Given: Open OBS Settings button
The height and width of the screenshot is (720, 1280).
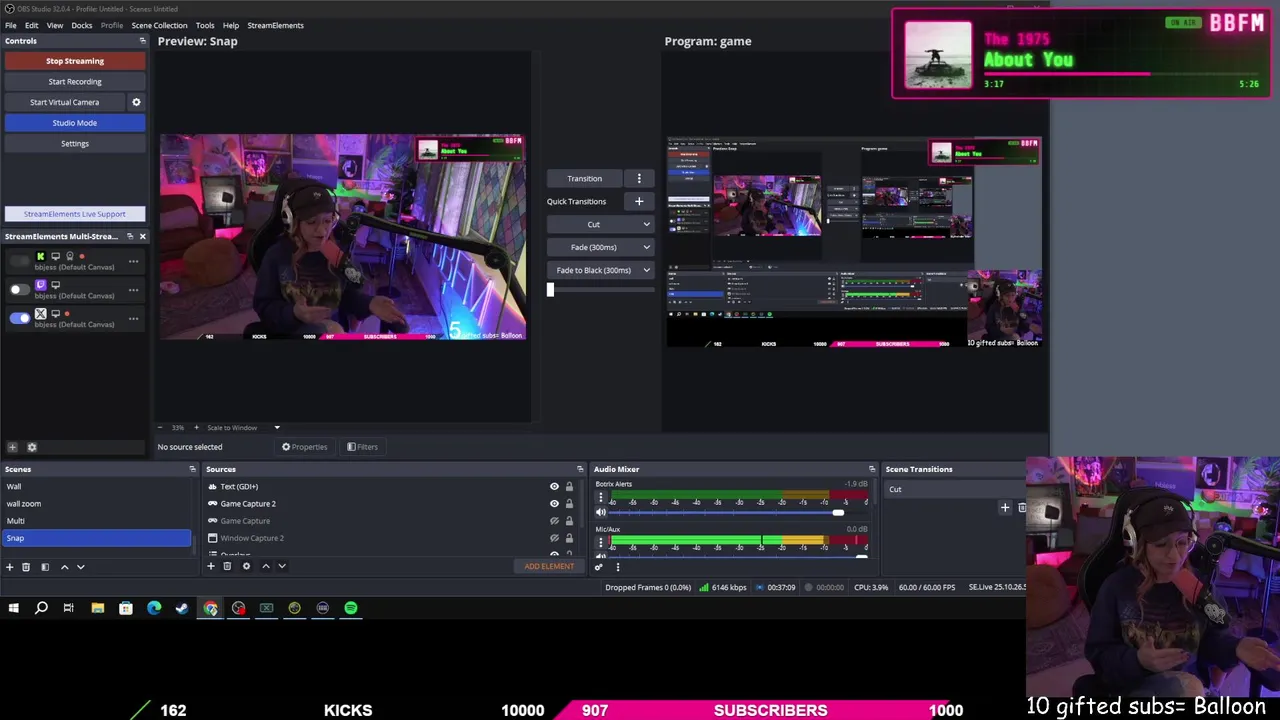Looking at the screenshot, I should pyautogui.click(x=75, y=144).
